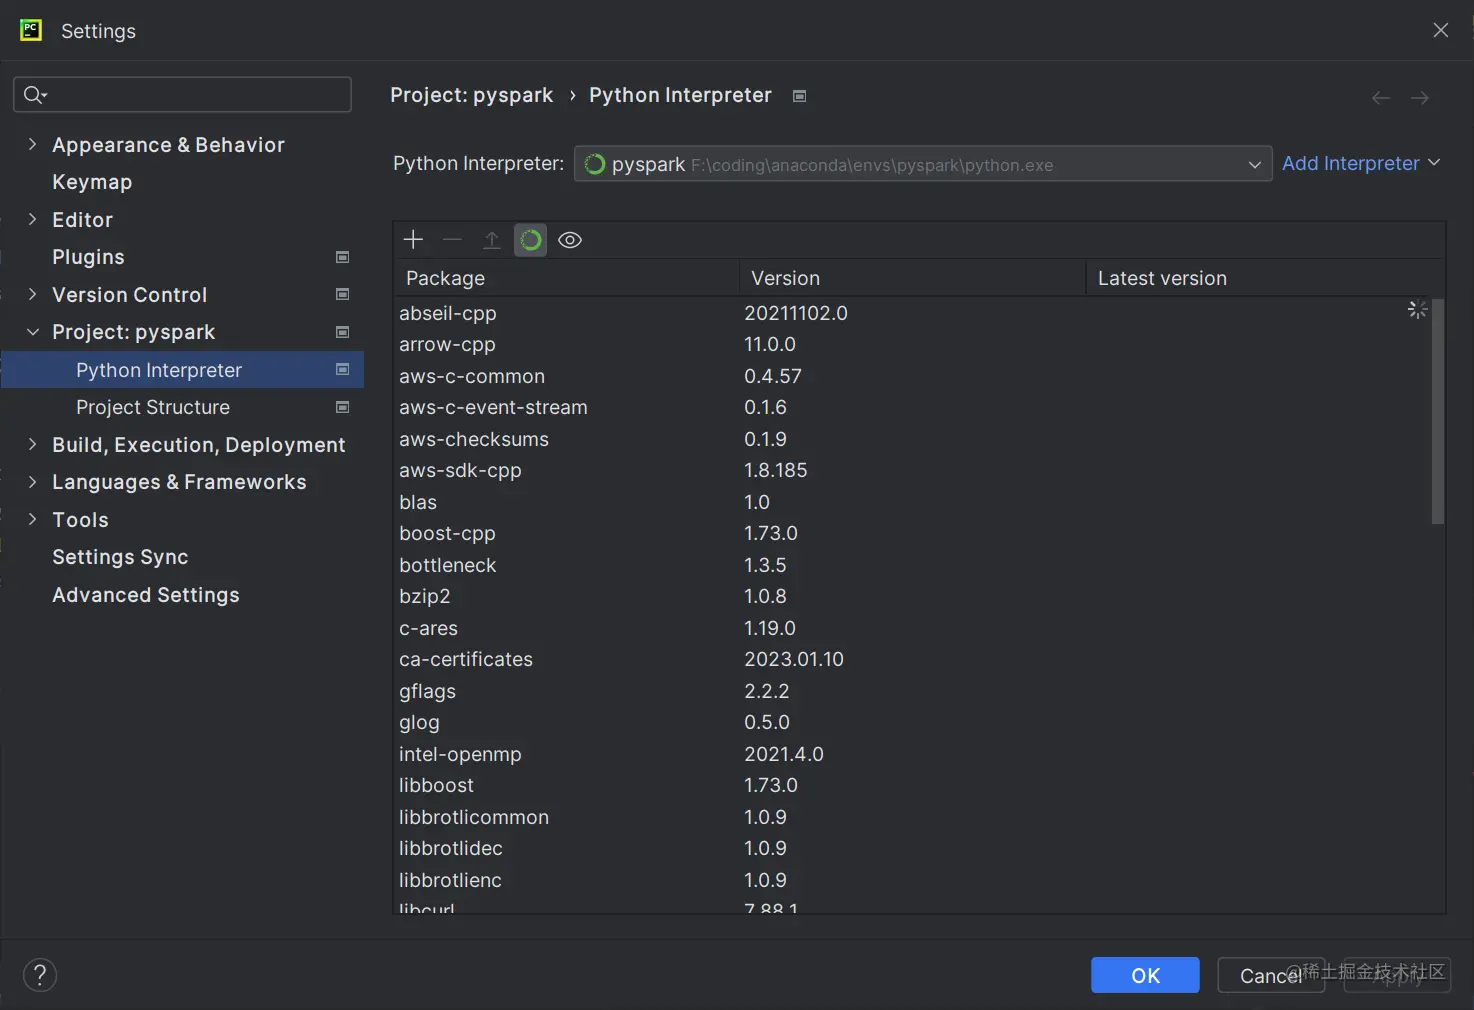
Task: Select Python Interpreter in the tree
Action: click(182, 370)
